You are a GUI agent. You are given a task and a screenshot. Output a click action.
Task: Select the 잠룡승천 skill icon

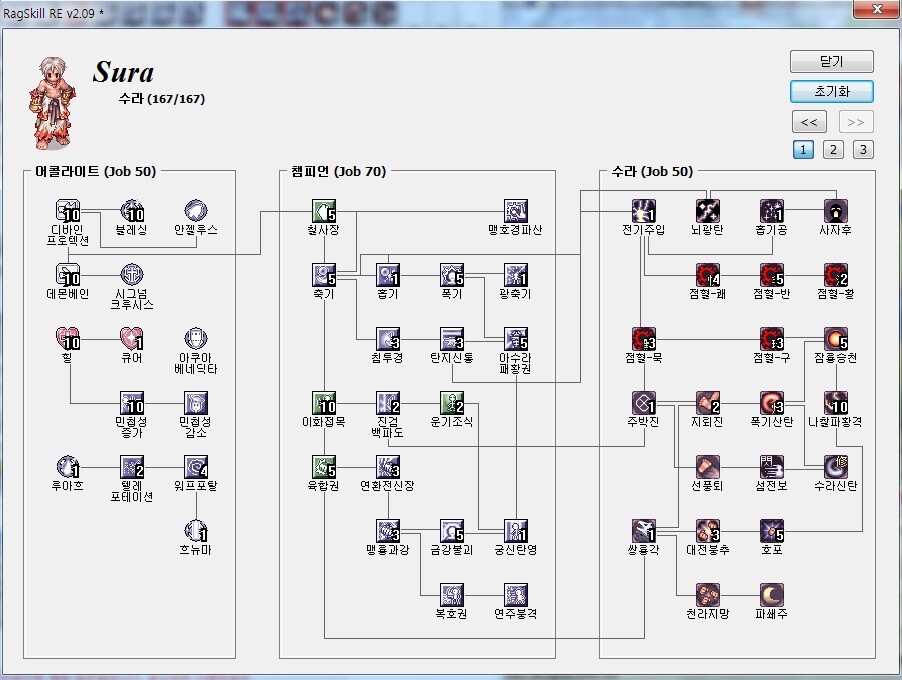click(x=836, y=339)
